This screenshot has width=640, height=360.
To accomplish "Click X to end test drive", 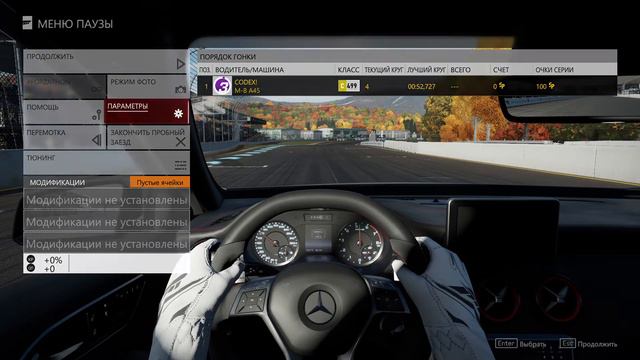I will click(x=180, y=142).
